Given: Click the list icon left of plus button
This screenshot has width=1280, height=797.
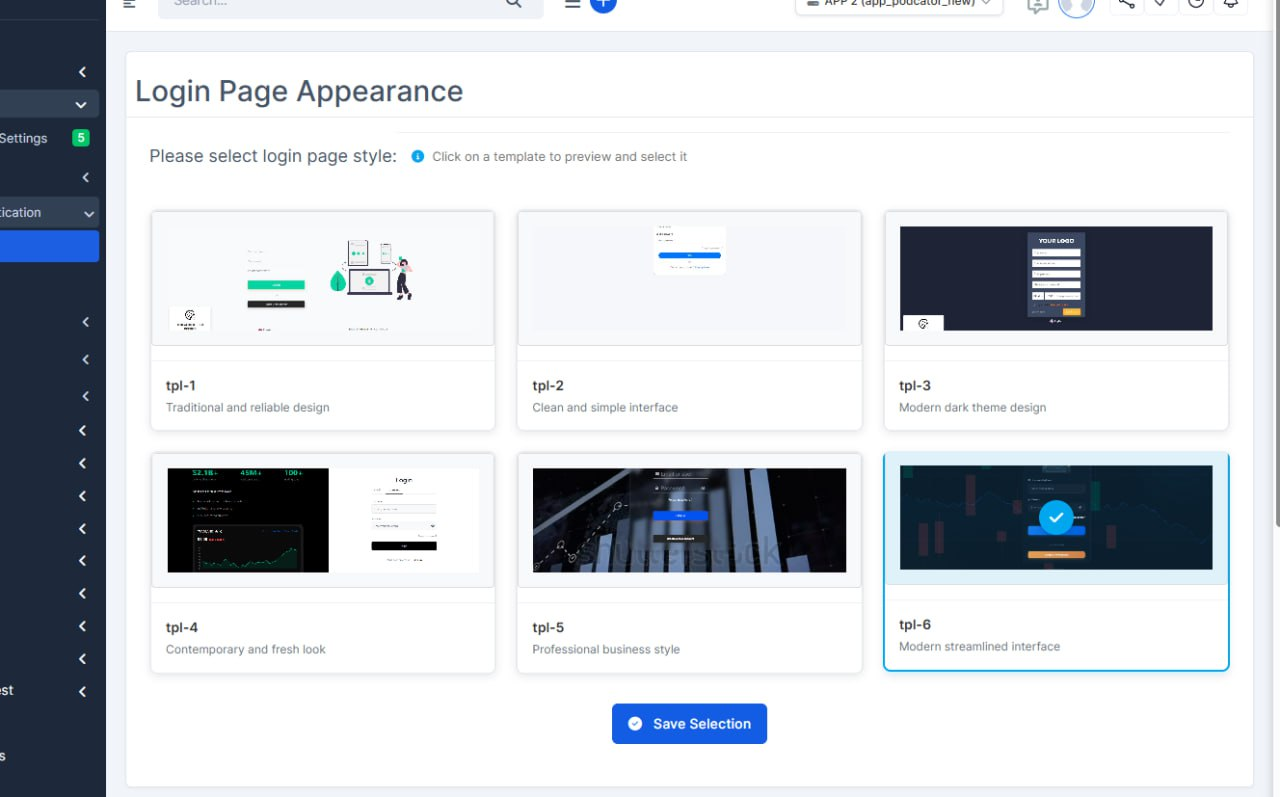Looking at the screenshot, I should coord(572,4).
